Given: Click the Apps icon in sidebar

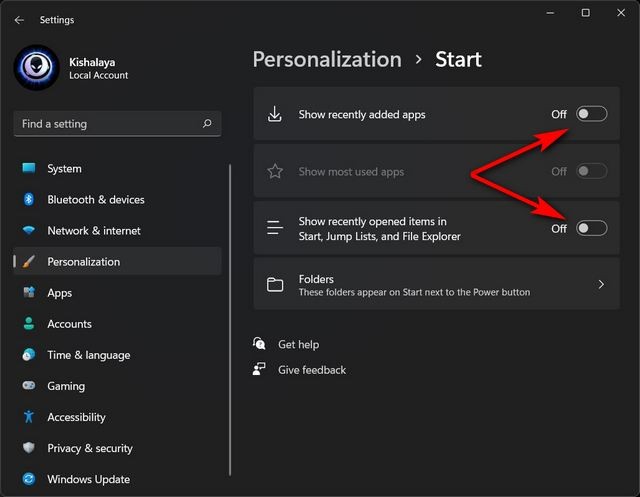Looking at the screenshot, I should [x=29, y=293].
